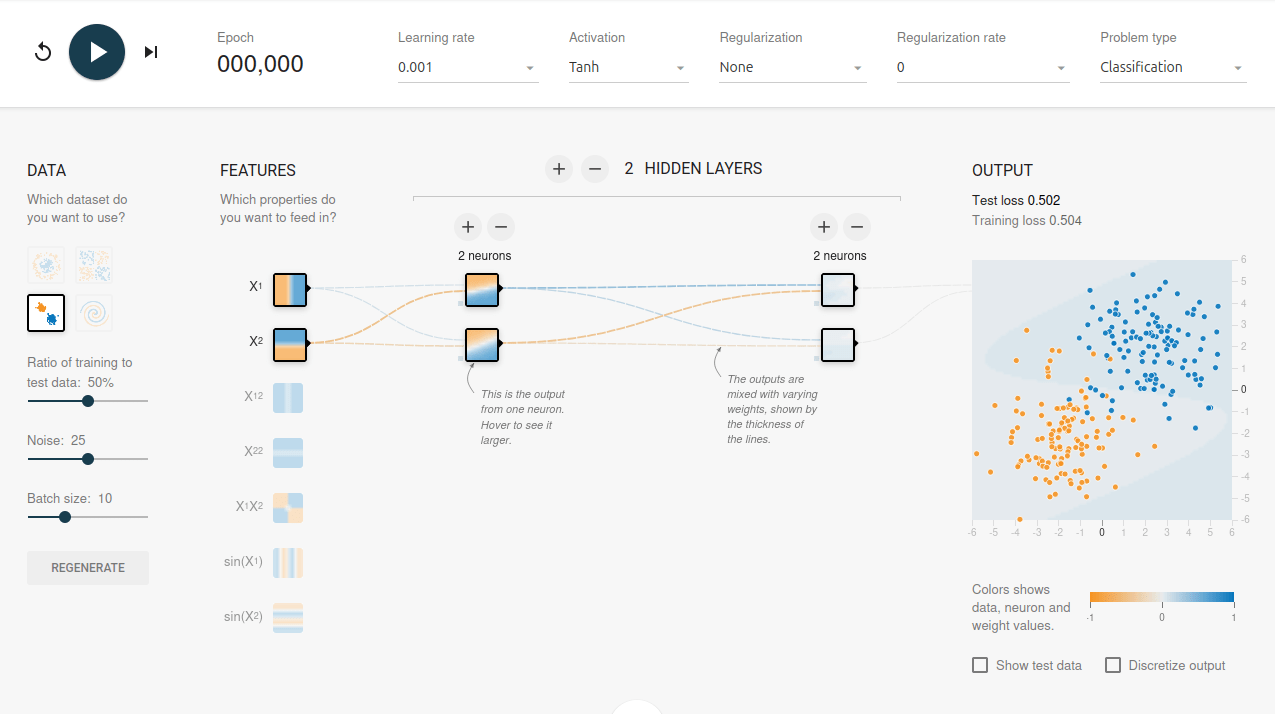Remove a hidden layer with minus icon

coord(595,169)
